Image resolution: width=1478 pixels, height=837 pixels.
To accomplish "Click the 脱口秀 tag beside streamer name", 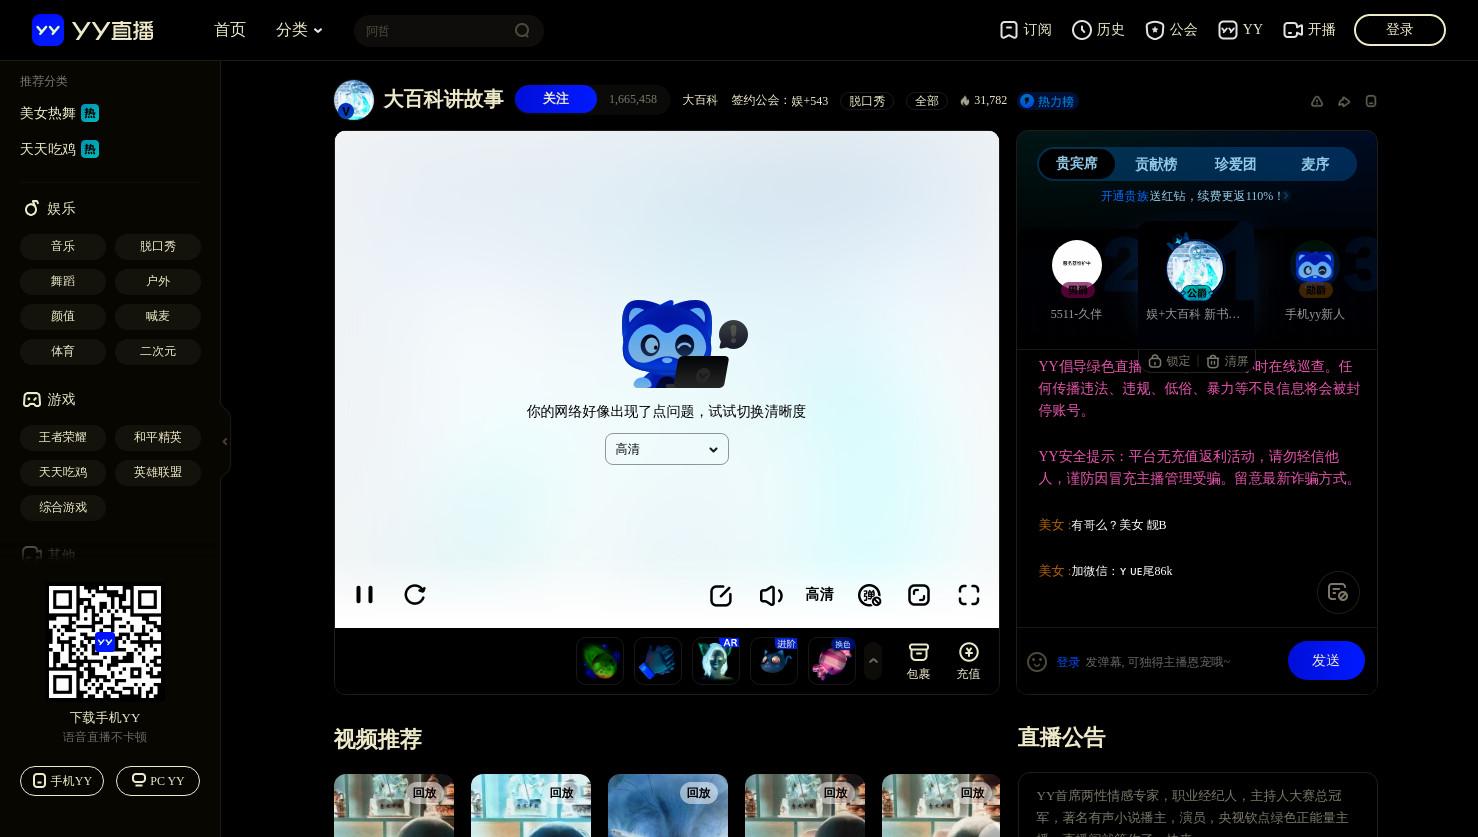I will tap(867, 101).
